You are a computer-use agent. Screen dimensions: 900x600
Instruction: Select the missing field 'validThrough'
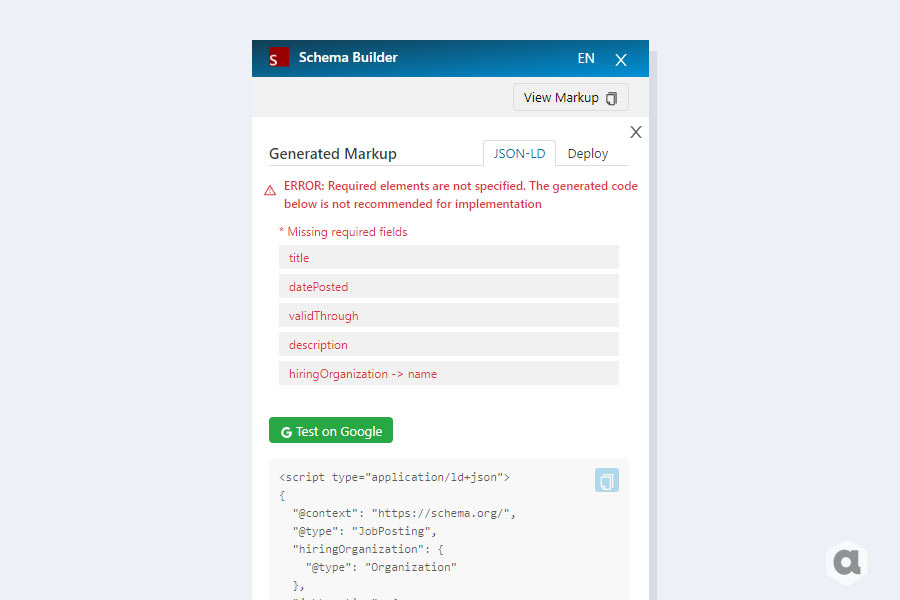[x=449, y=315]
